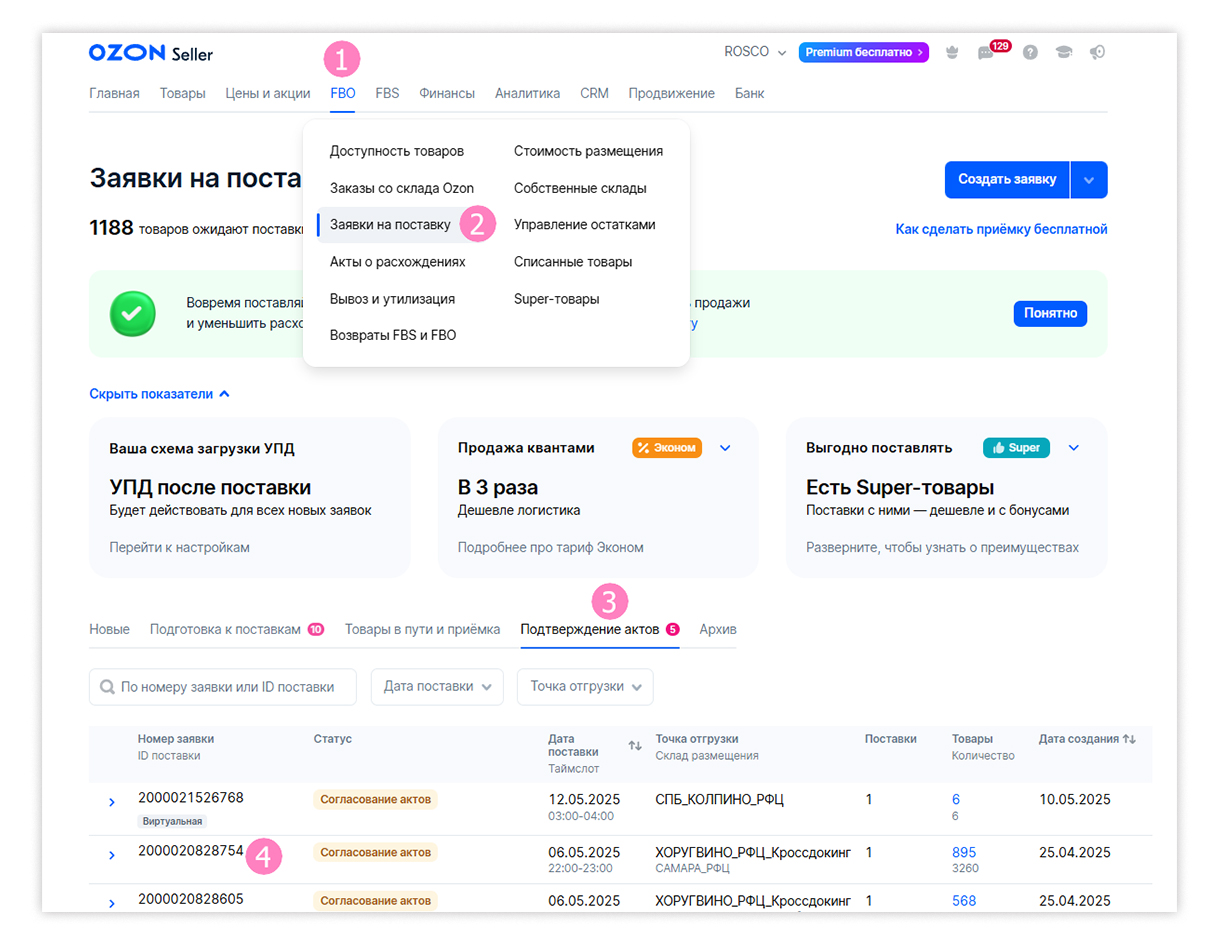Screen dimensions: 1219x945
Task: Collapse indicators via Скрыть показатели
Action: tap(160, 394)
